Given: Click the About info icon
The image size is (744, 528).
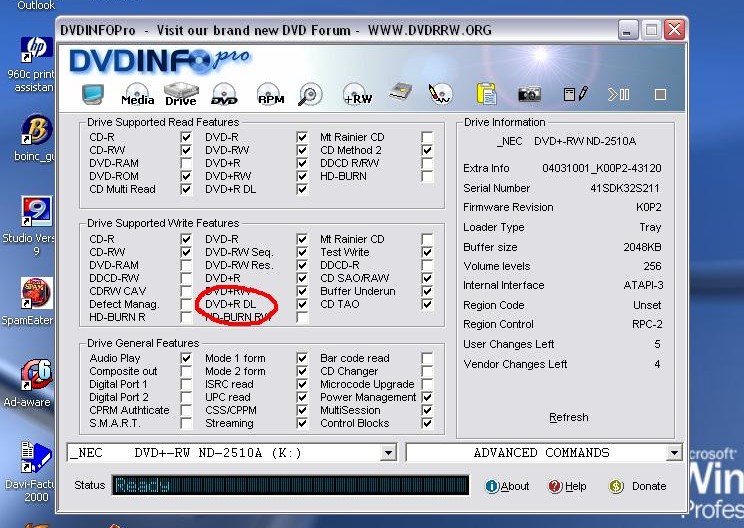Looking at the screenshot, I should pos(492,486).
